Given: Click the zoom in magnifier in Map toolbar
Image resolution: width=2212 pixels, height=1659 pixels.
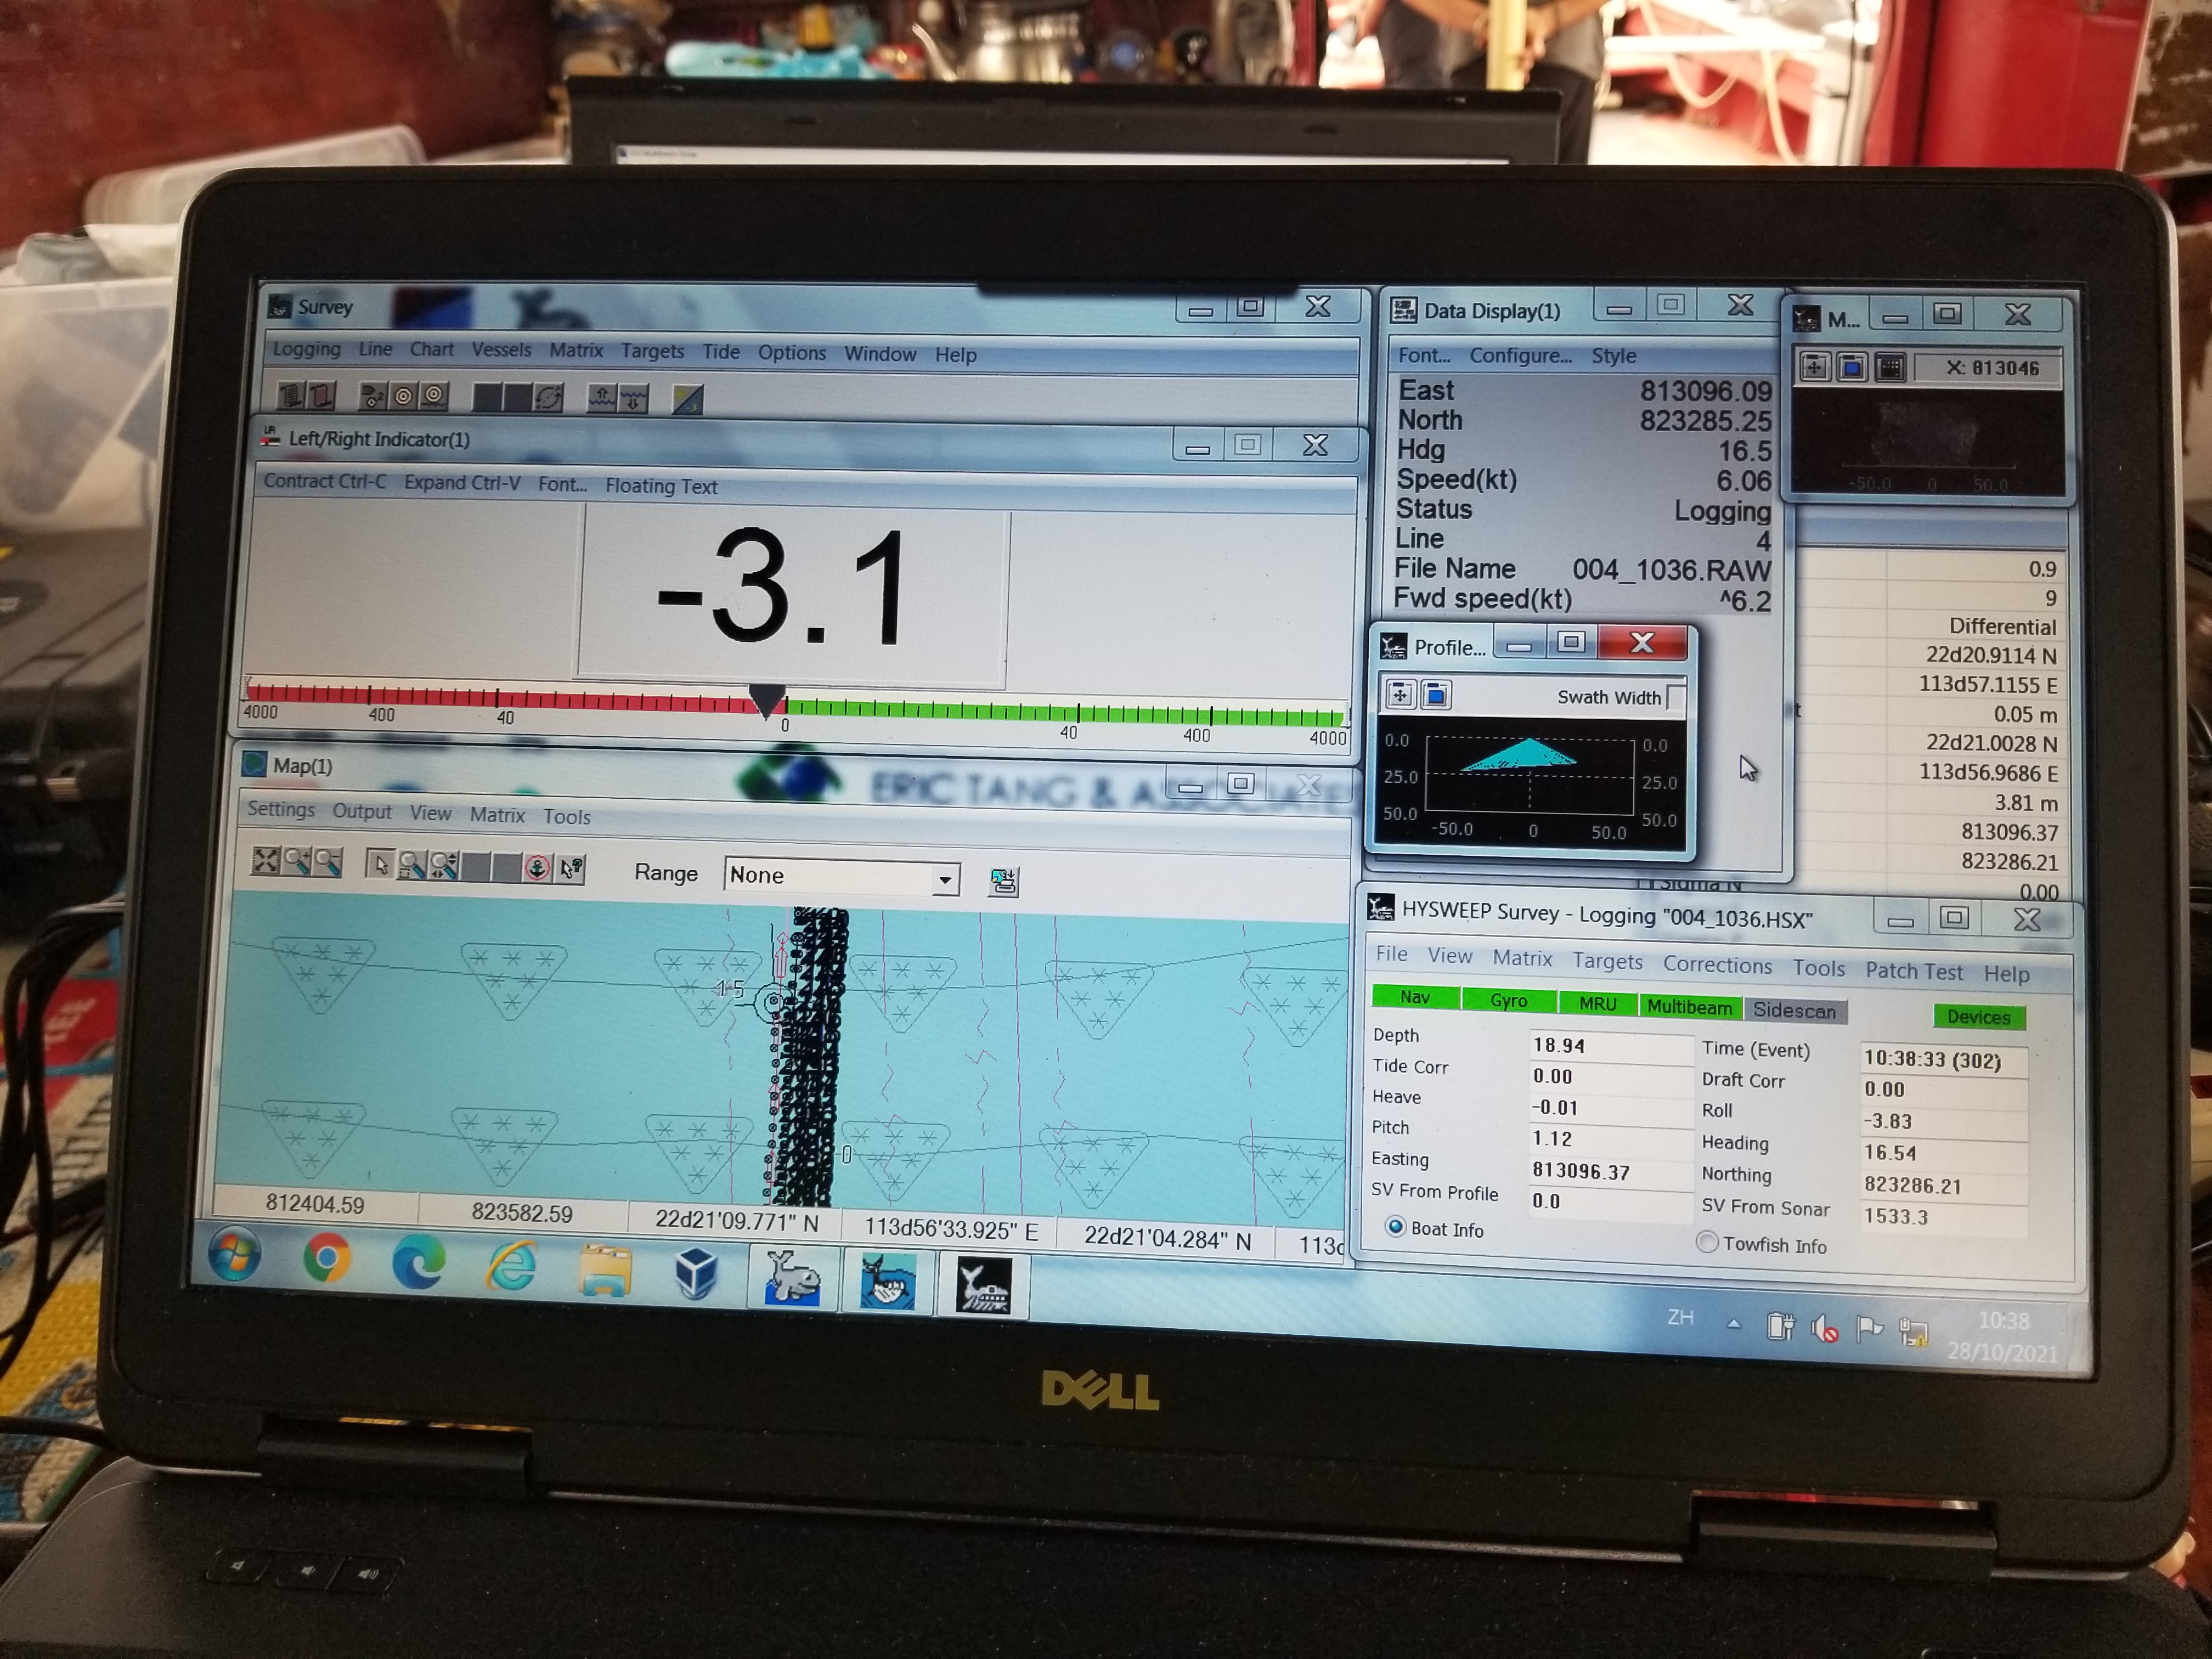Looking at the screenshot, I should (297, 861).
